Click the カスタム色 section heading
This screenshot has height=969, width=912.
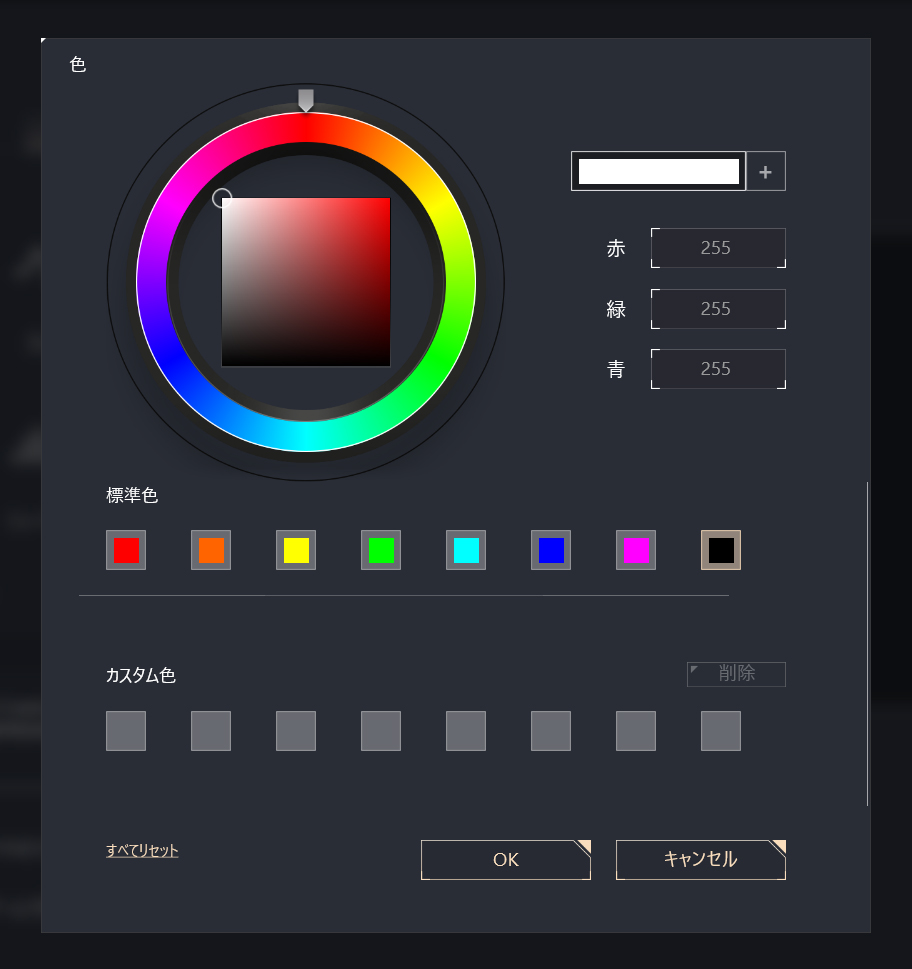(x=141, y=675)
